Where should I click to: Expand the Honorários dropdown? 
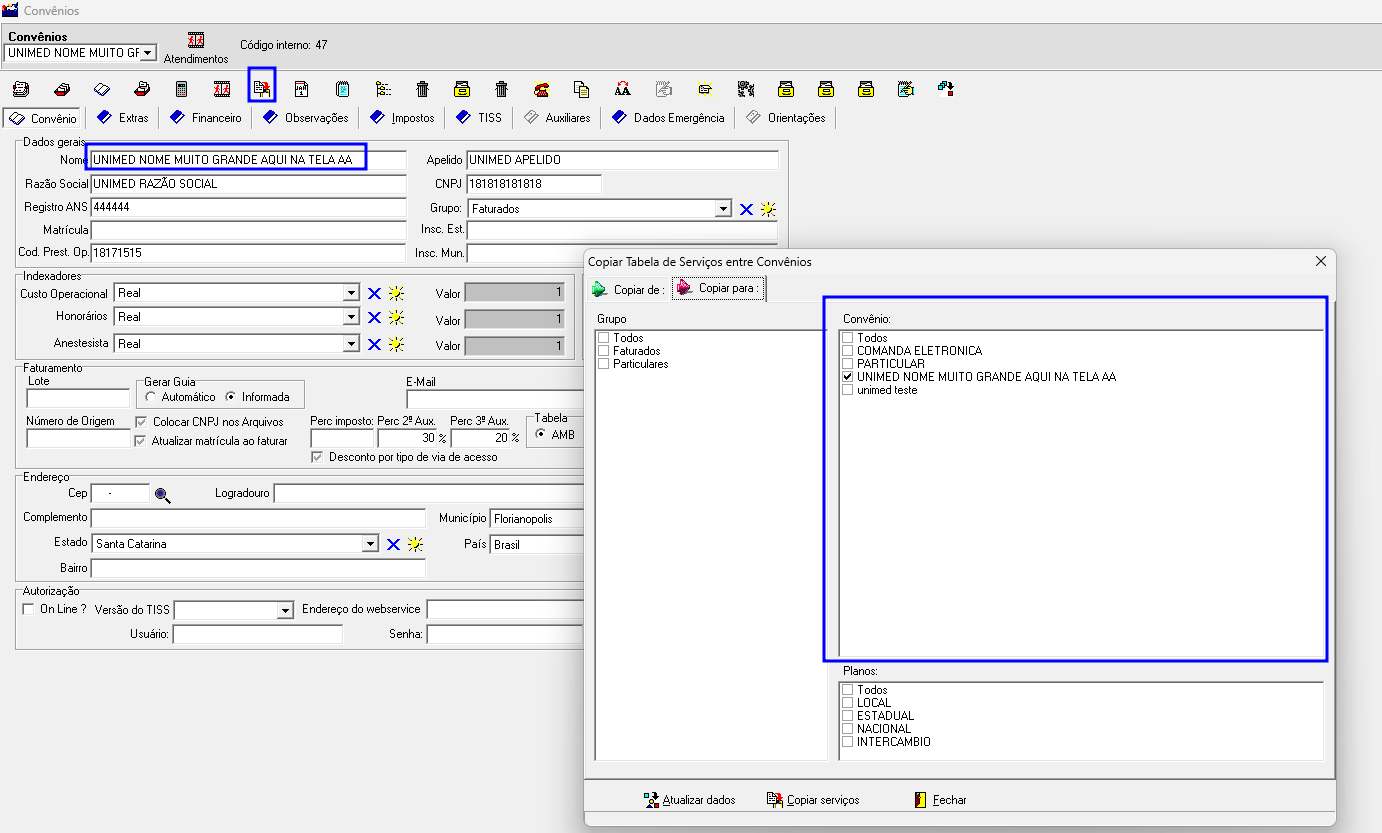pos(351,317)
